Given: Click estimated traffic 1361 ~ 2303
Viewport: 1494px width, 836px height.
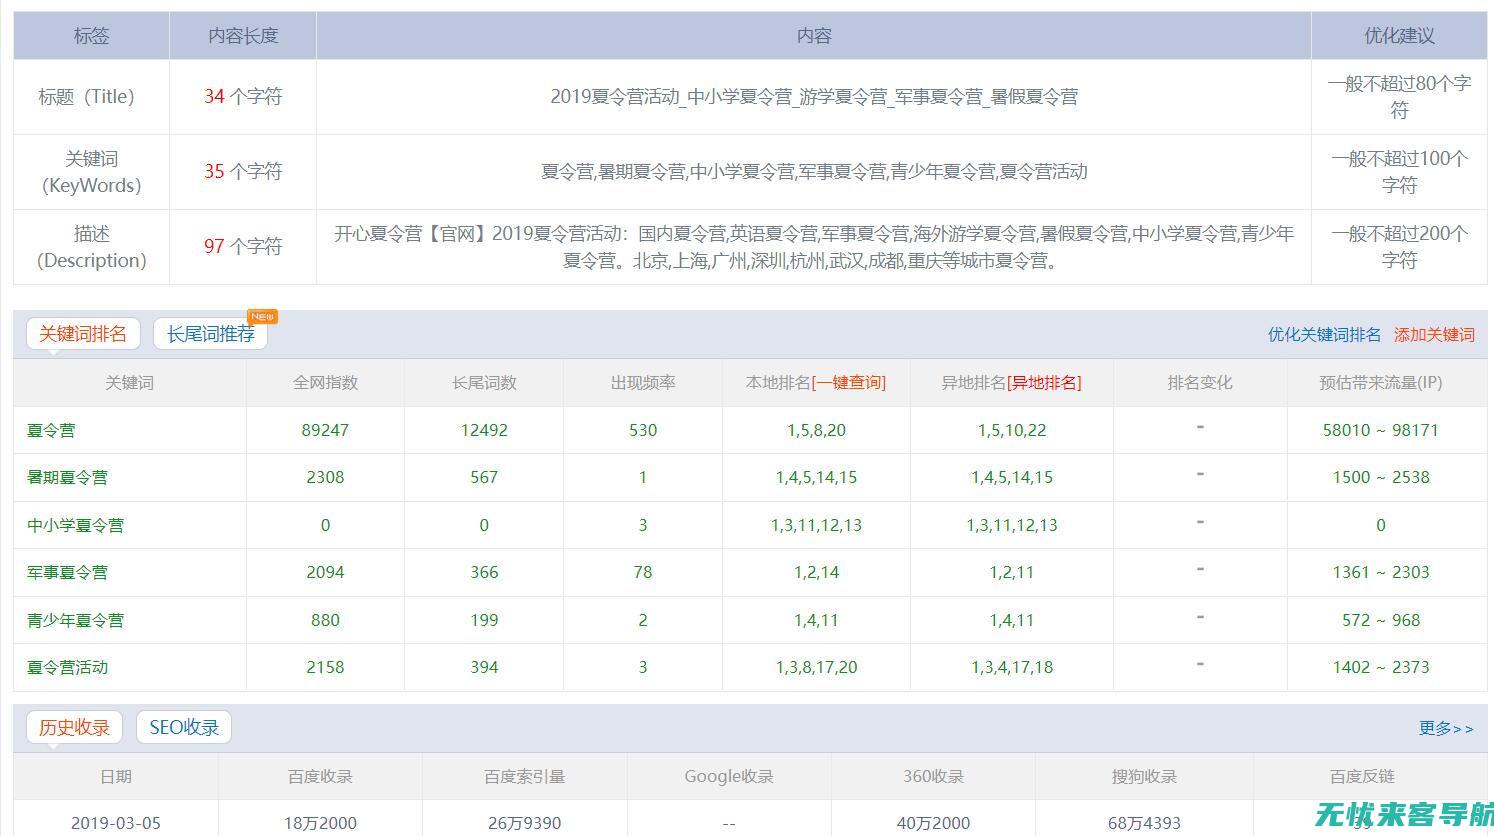Looking at the screenshot, I should point(1380,573).
